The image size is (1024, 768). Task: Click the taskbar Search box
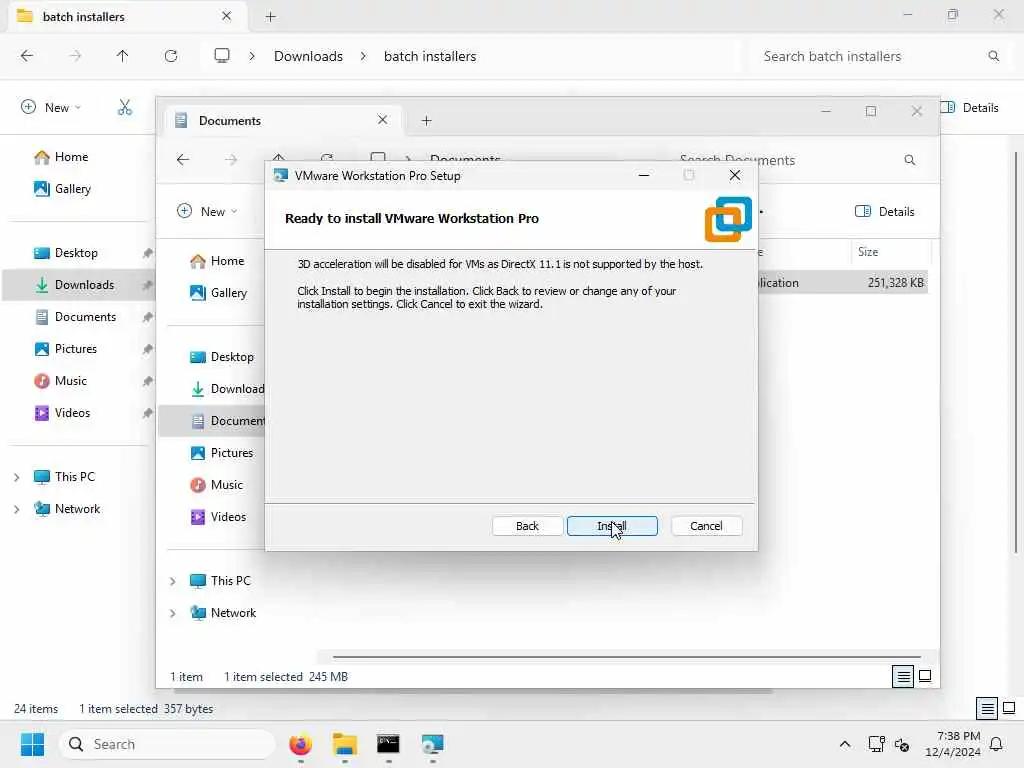(x=167, y=744)
